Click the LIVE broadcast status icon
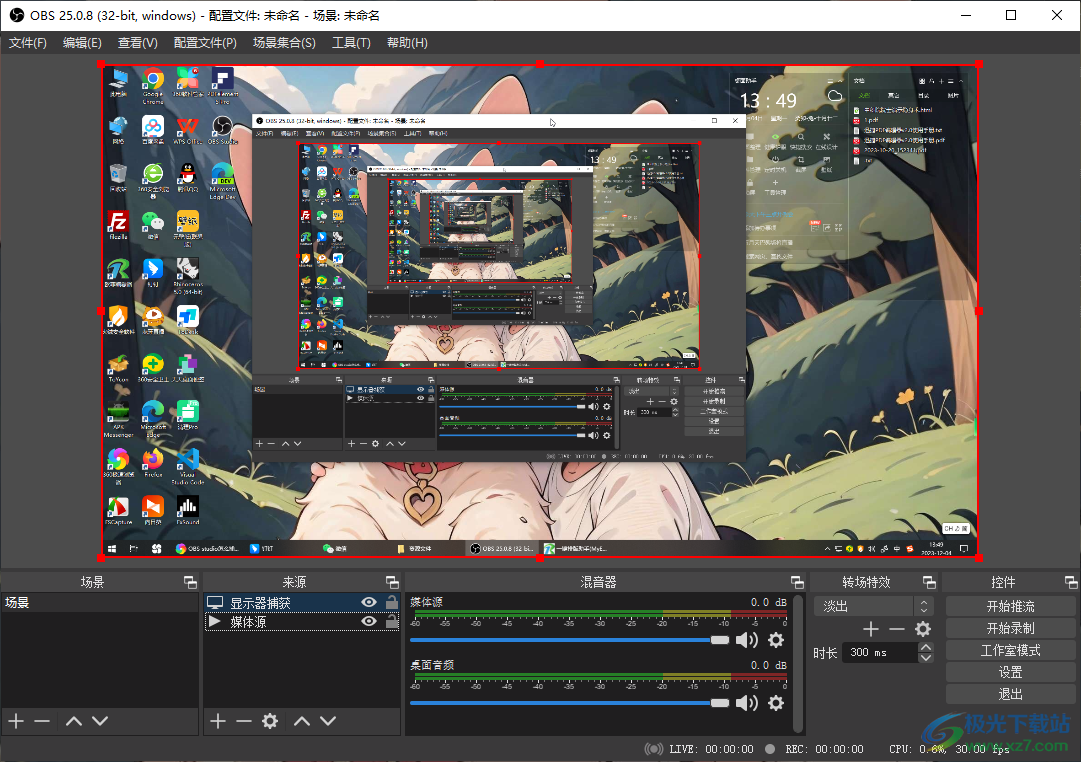 click(654, 749)
